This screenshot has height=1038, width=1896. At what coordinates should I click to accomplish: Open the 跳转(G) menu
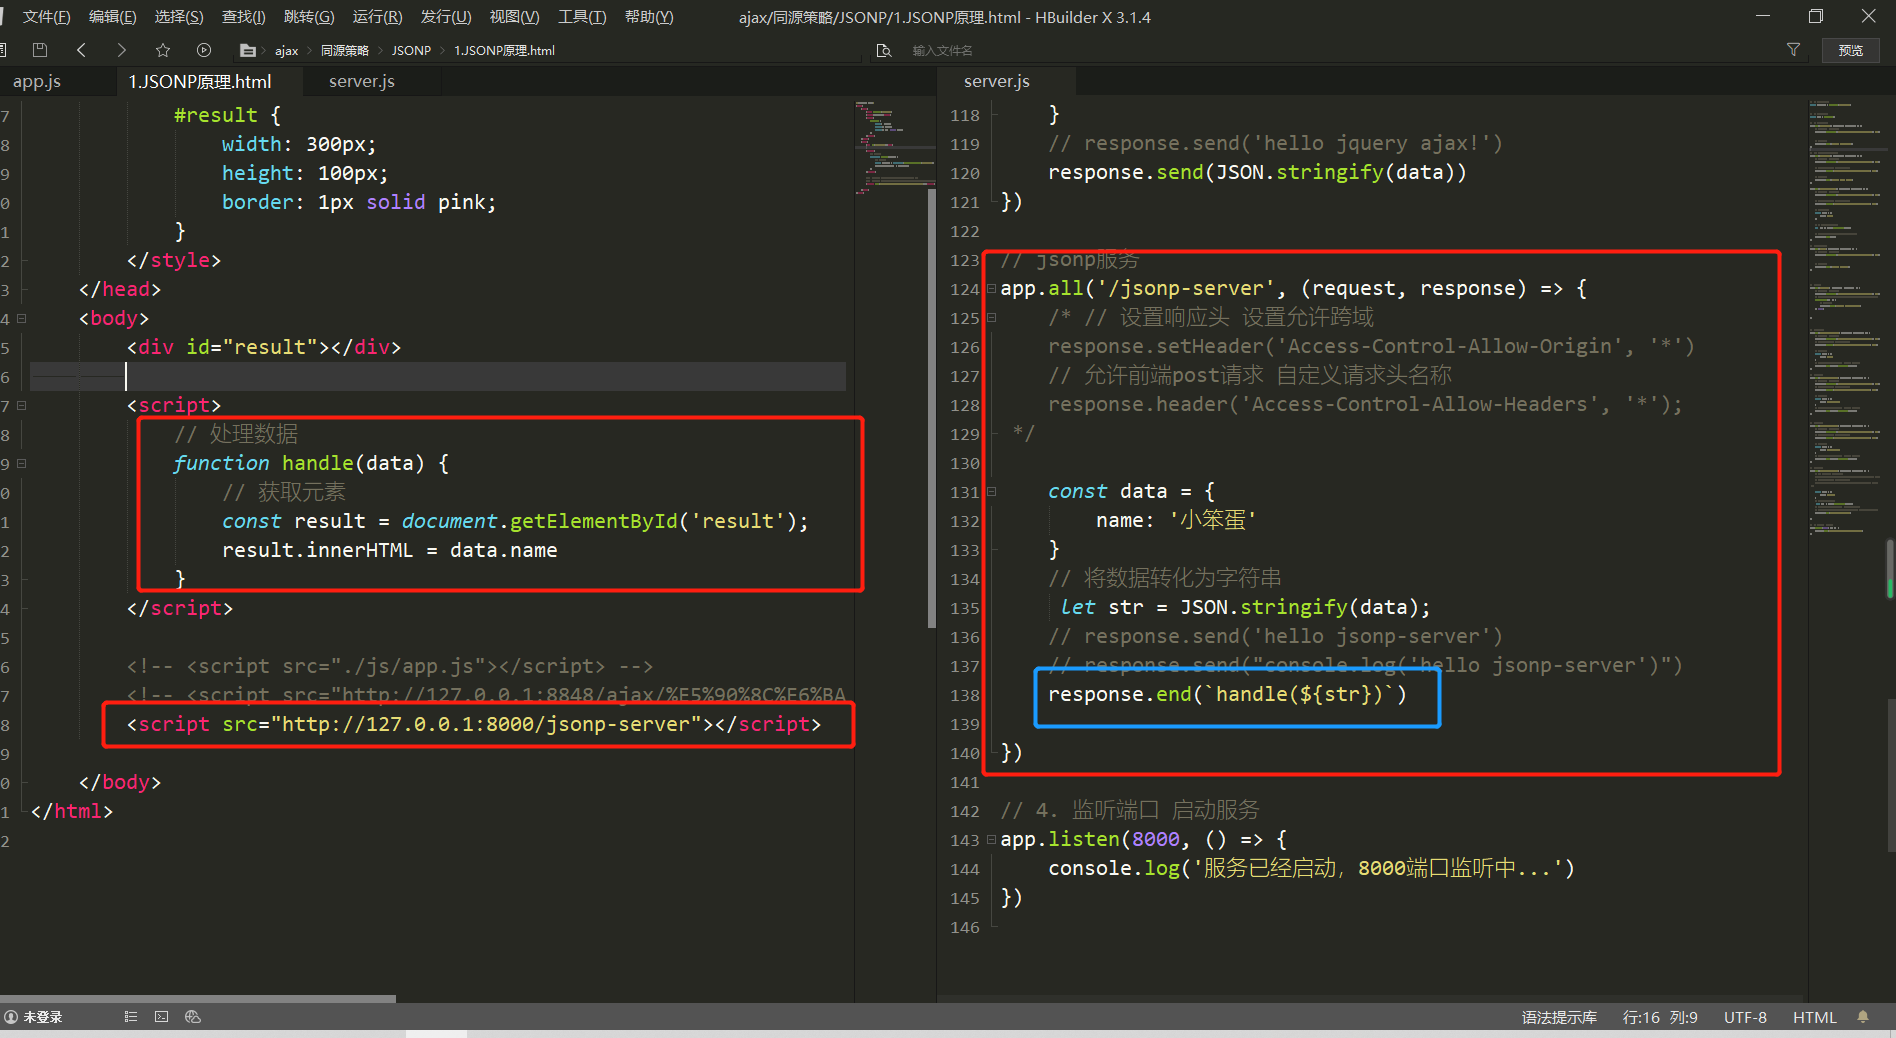click(x=309, y=17)
